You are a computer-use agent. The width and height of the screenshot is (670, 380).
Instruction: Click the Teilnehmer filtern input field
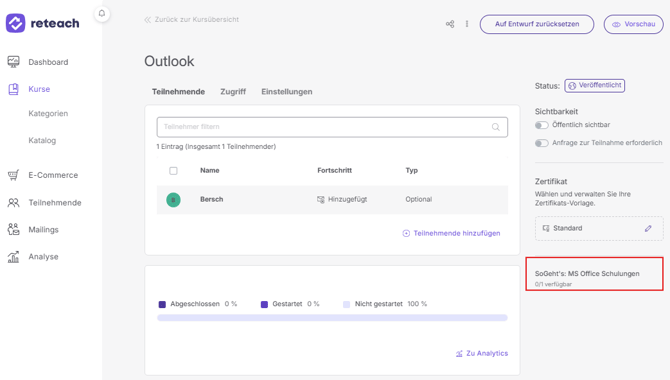click(x=332, y=127)
